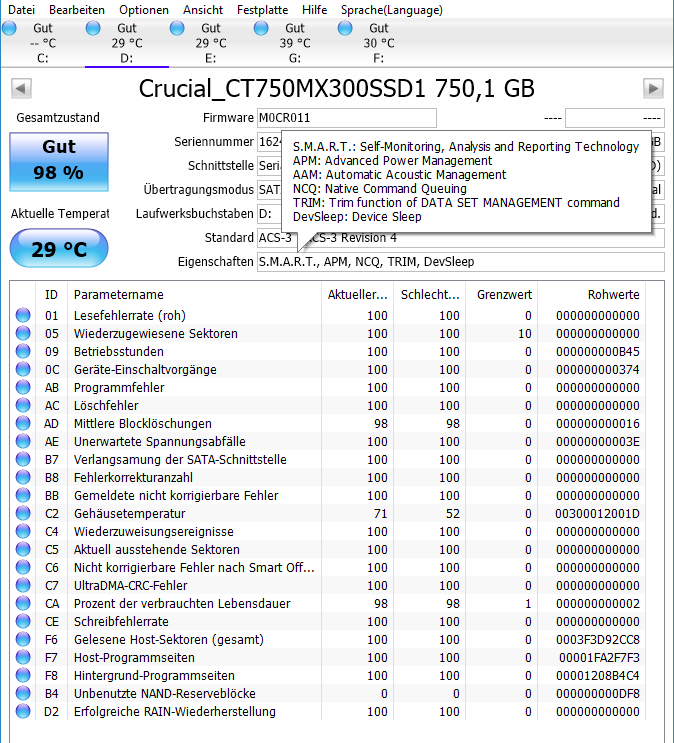Screen dimensions: 674x743
Task: Click status icon for Erfolgreiche RAIN-Wiederherstellung
Action: coord(23,711)
